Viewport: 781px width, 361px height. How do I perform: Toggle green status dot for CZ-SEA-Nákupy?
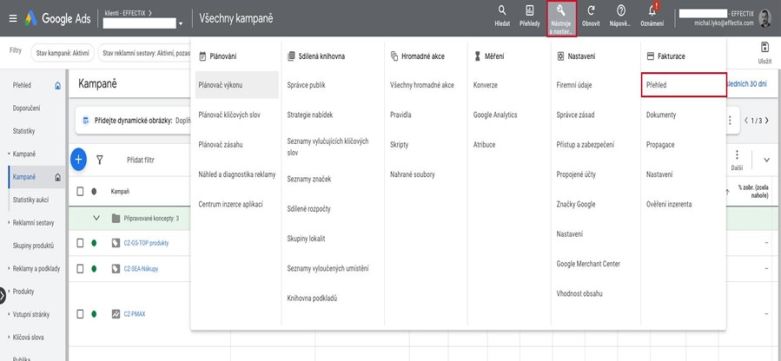coord(94,269)
